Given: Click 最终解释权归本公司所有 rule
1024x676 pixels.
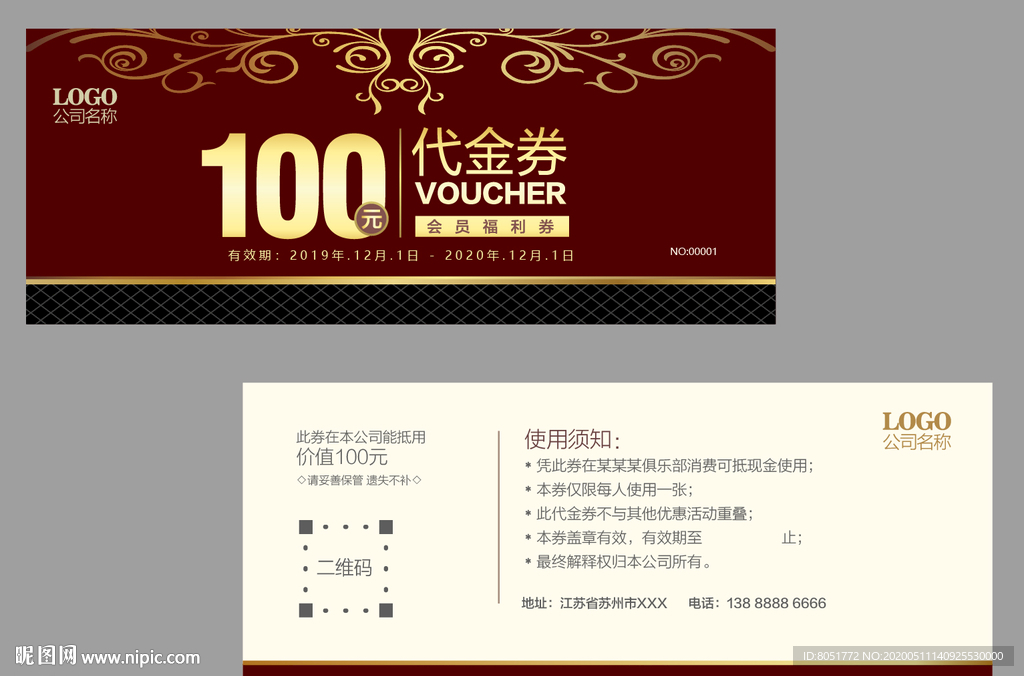Looking at the screenshot, I should 618,562.
